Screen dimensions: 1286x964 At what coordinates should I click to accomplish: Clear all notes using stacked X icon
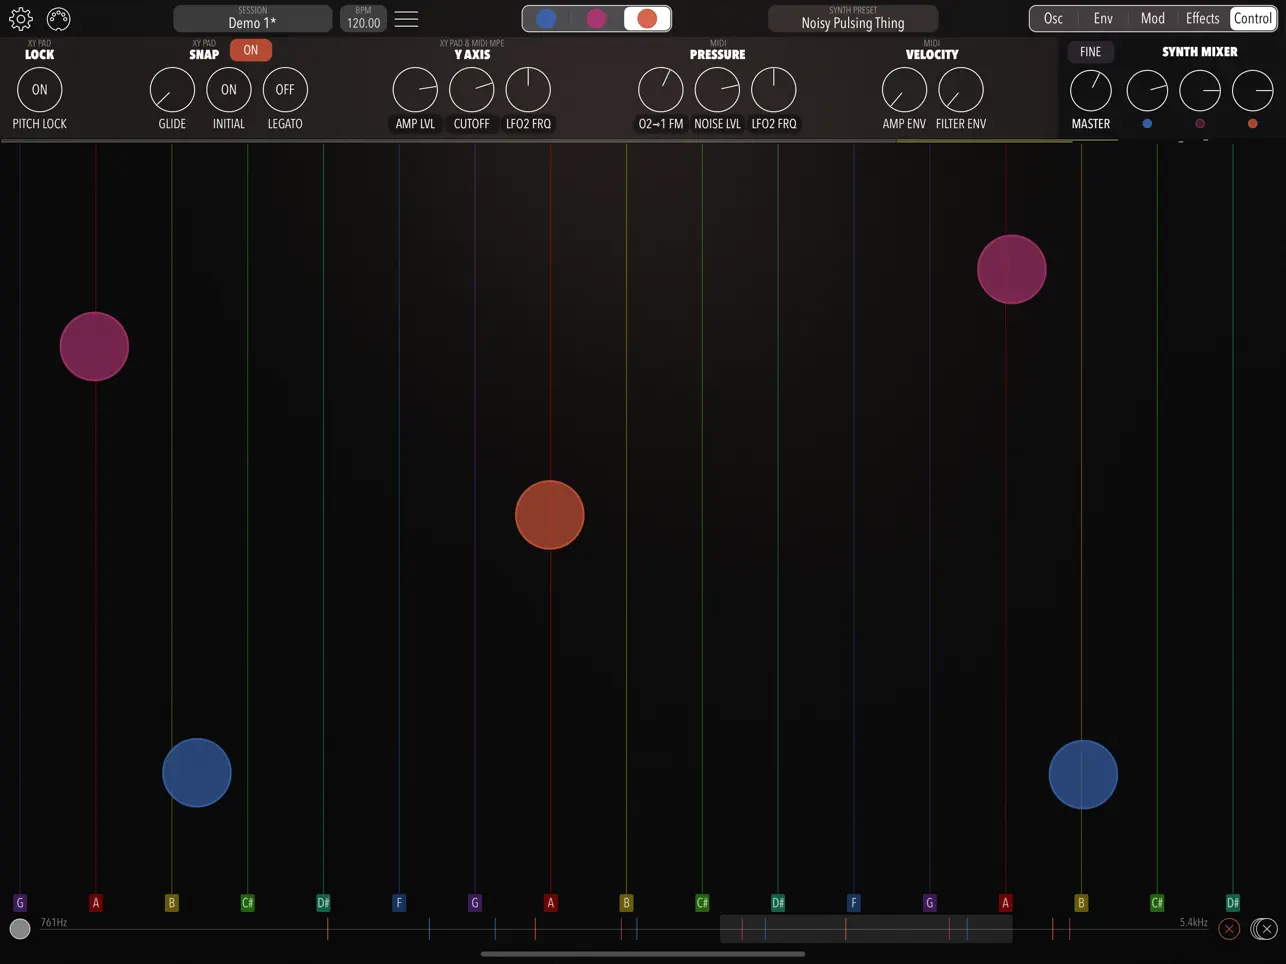[1262, 928]
